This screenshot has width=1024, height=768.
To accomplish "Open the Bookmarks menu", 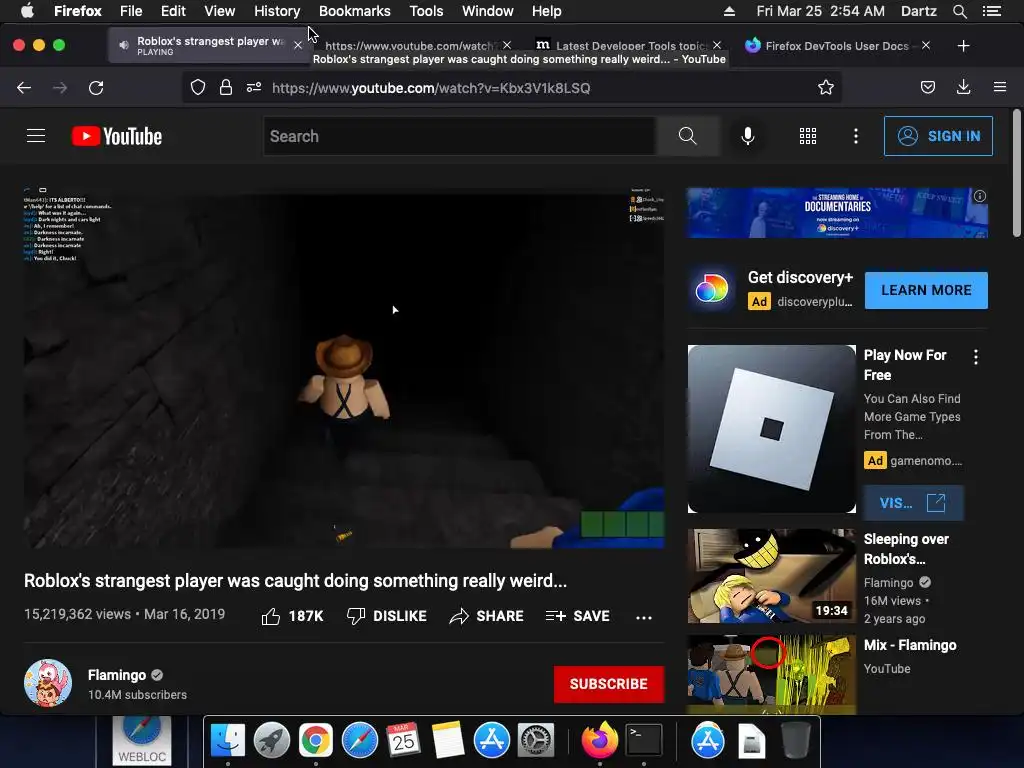I will coord(355,11).
